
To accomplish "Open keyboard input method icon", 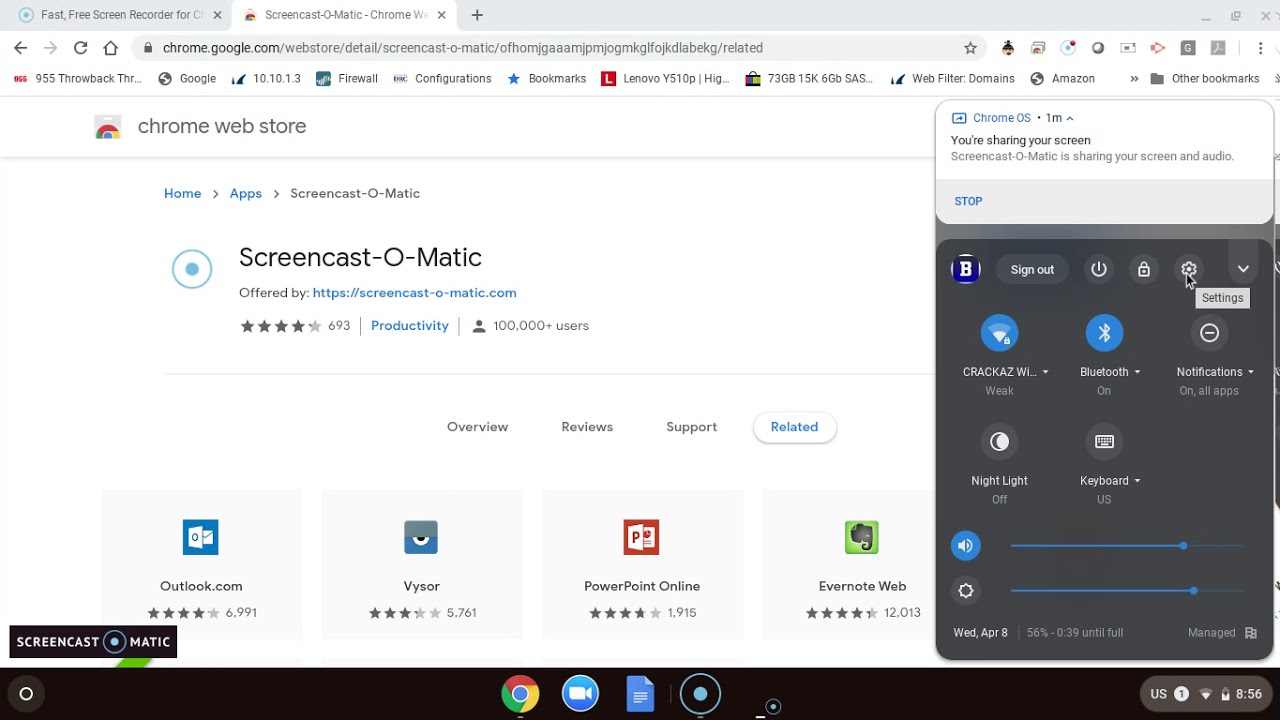I will coord(1104,442).
